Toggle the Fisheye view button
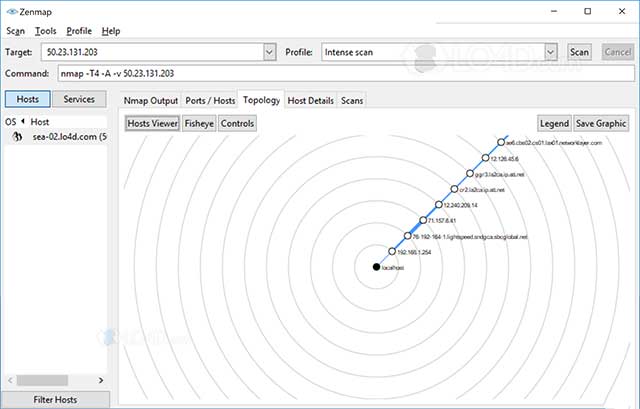This screenshot has width=640, height=409. (199, 123)
